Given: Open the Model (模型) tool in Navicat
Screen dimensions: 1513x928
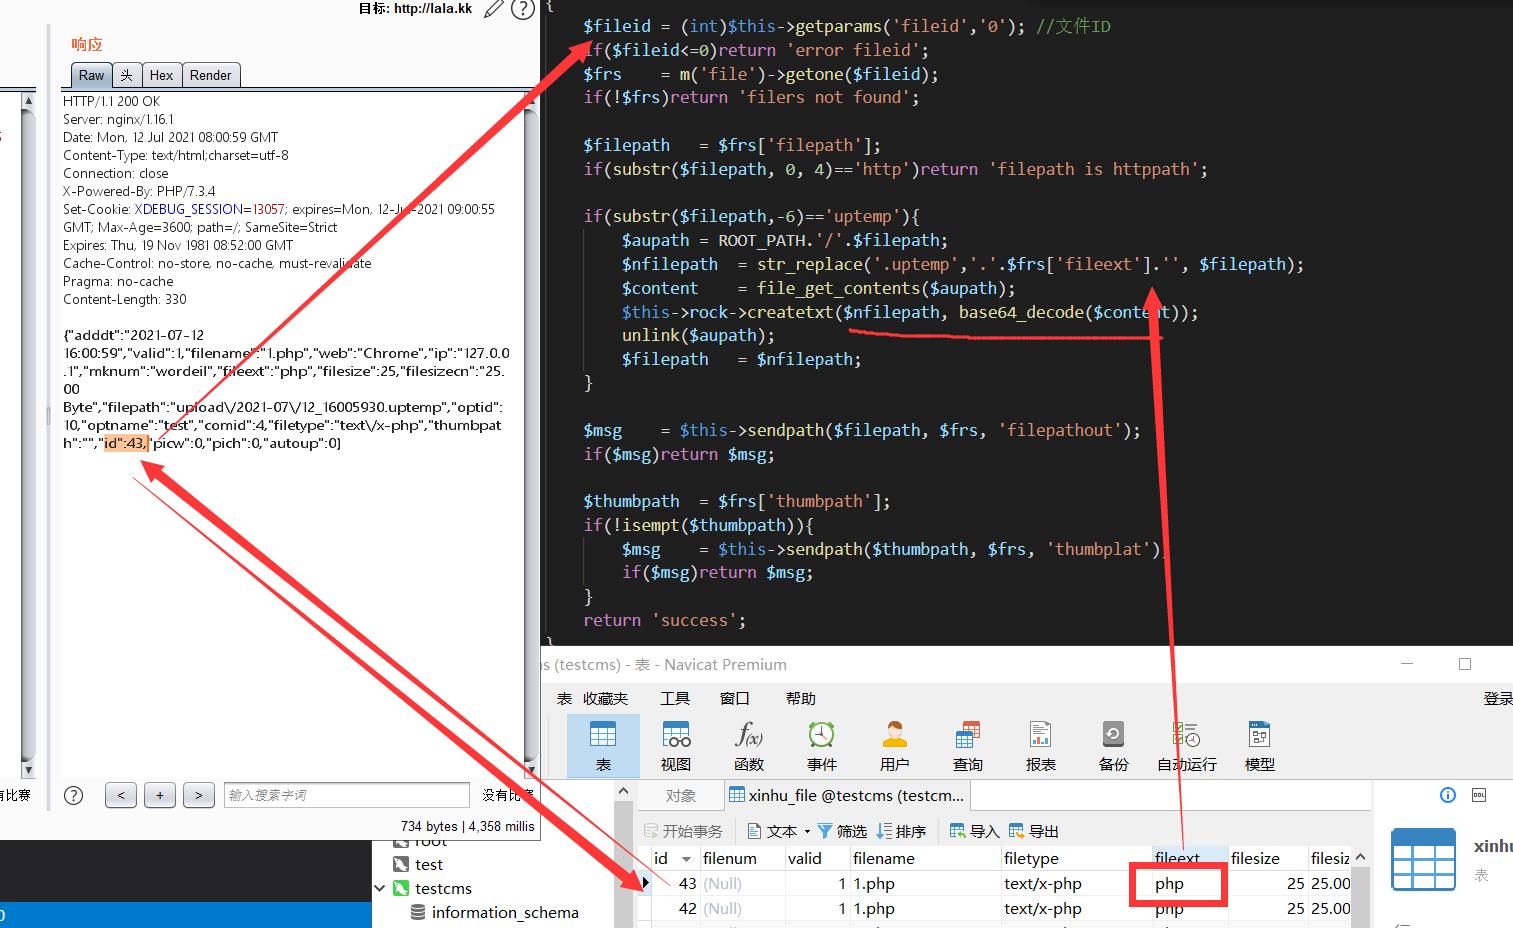Looking at the screenshot, I should point(1260,746).
